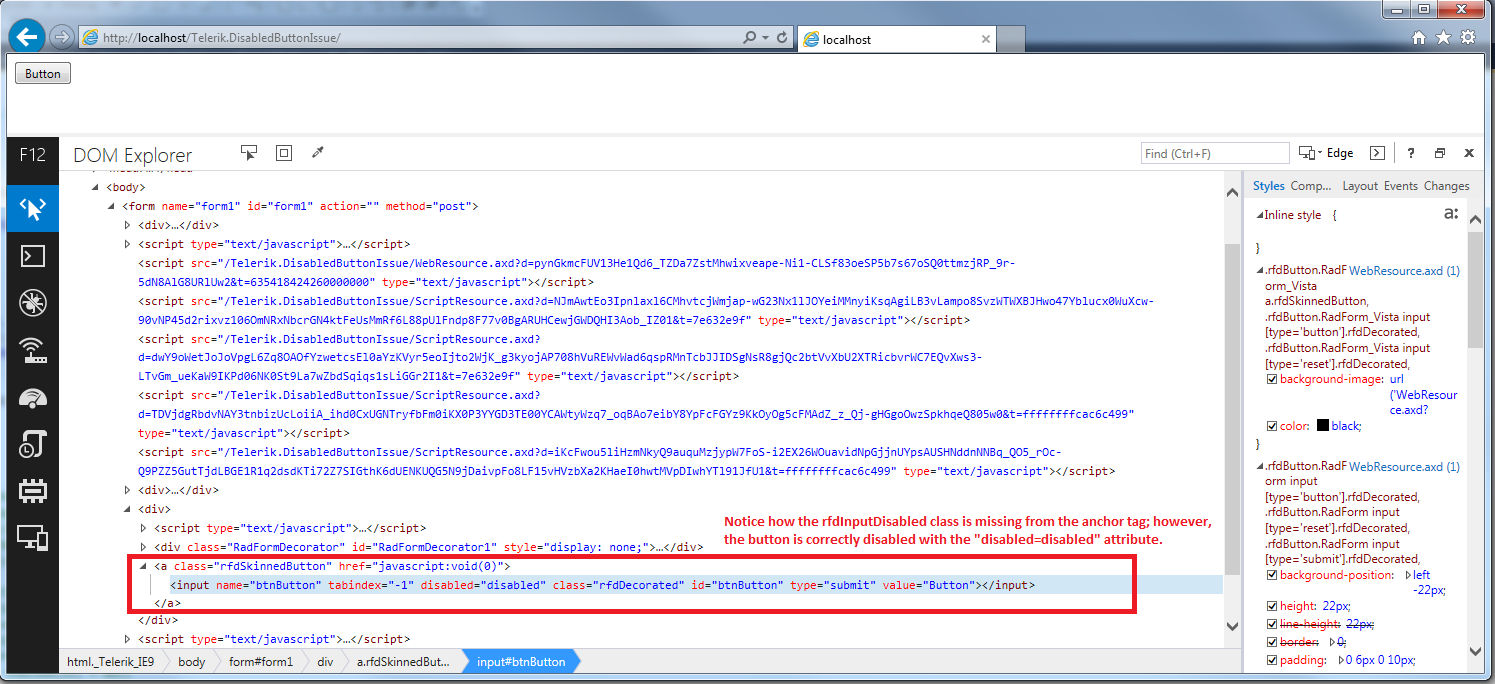Uncheck the color: black property checkbox

click(1272, 426)
